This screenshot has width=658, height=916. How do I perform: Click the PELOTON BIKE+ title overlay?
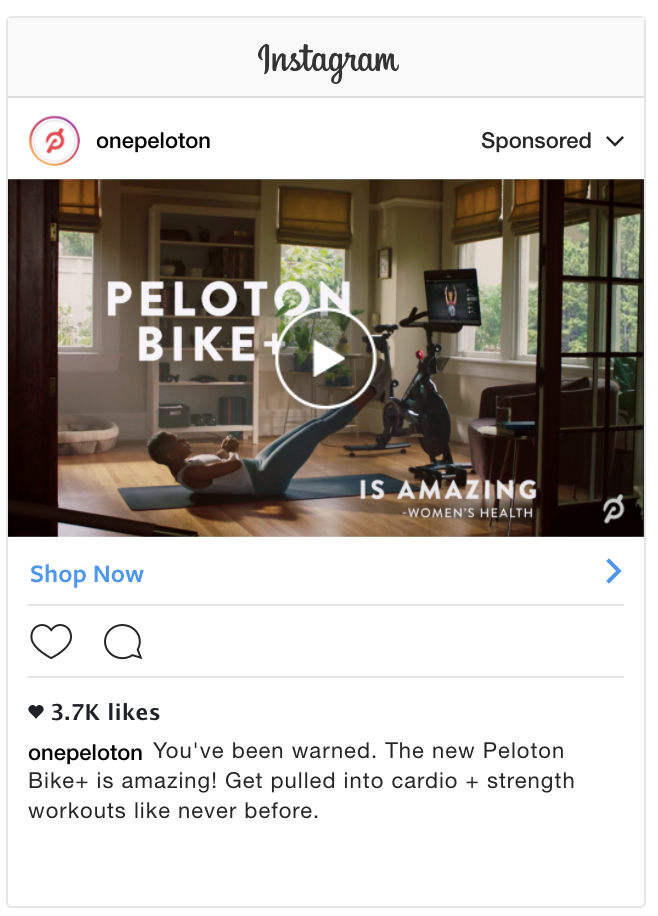coord(229,321)
